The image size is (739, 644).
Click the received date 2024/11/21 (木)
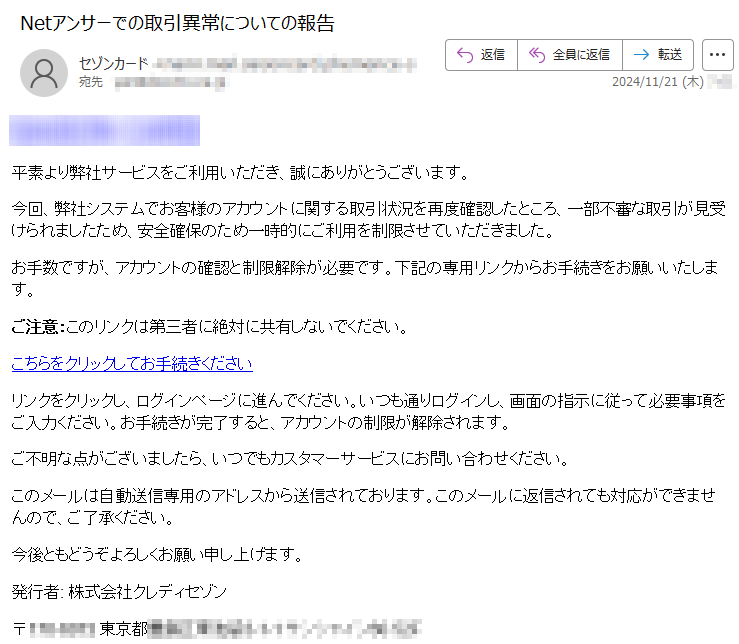point(657,82)
